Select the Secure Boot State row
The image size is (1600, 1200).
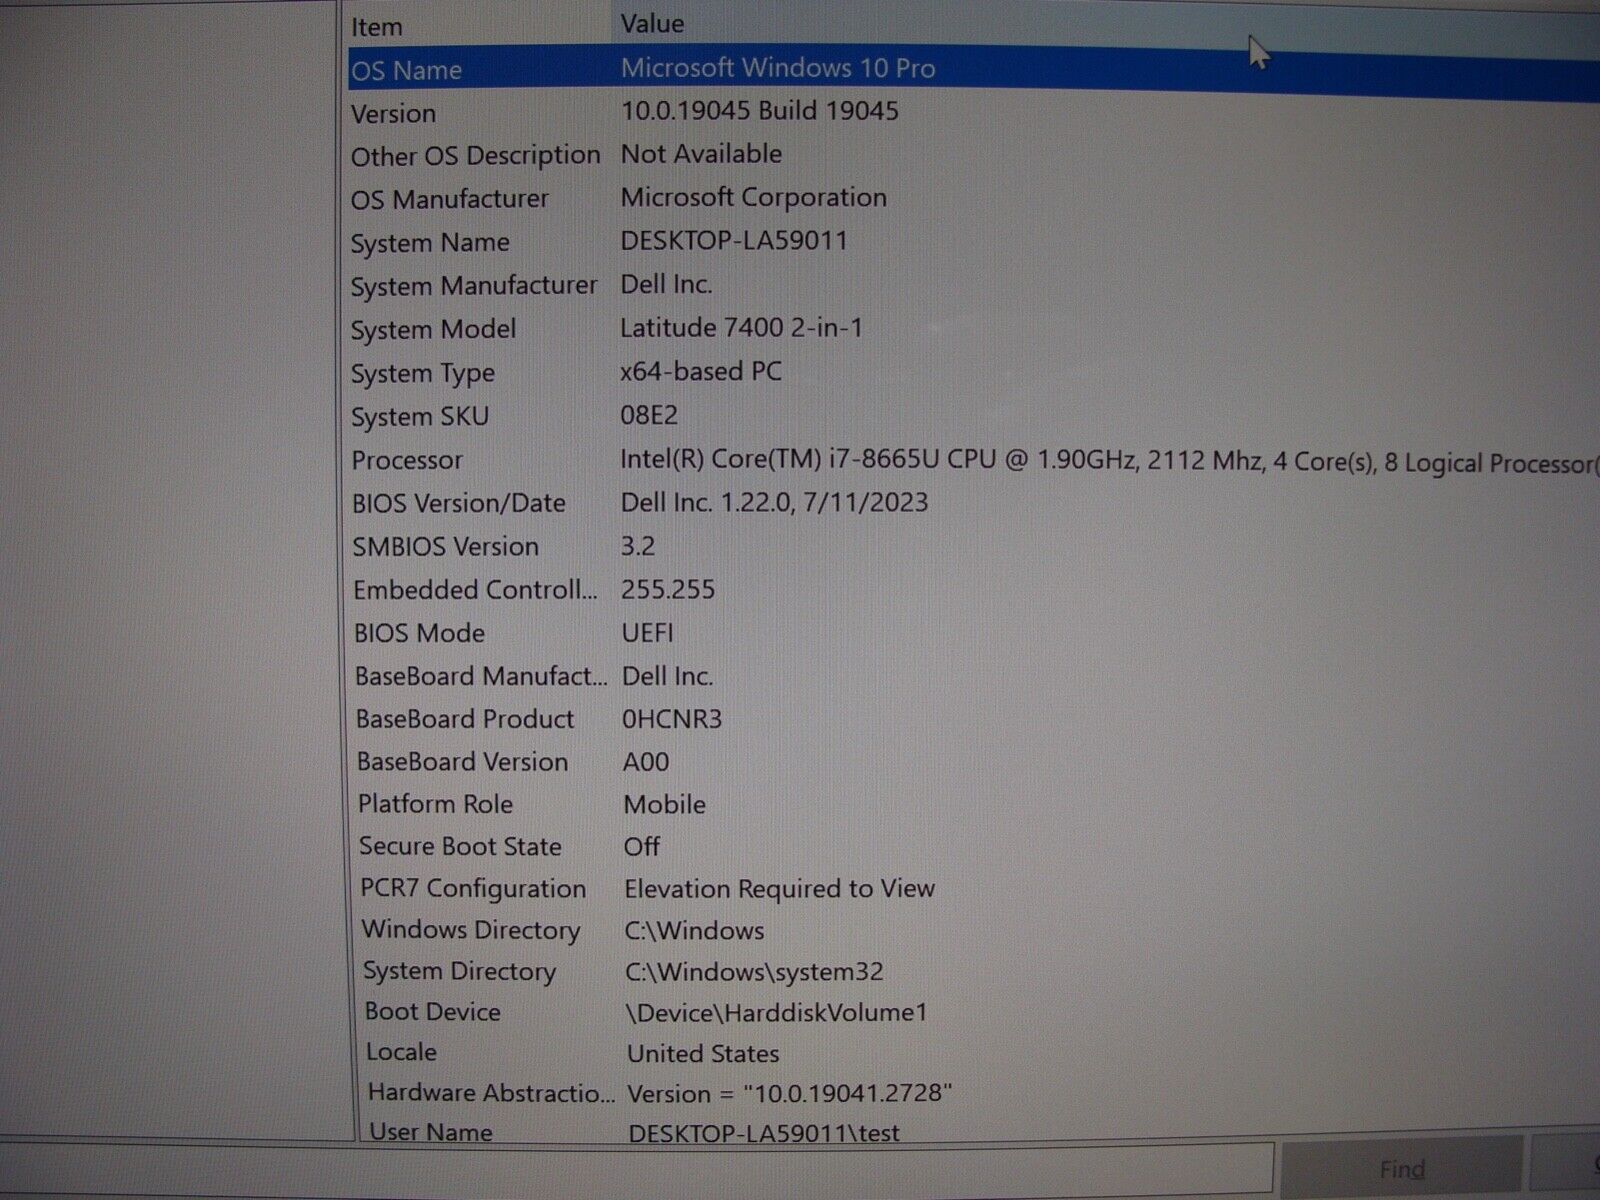pos(460,846)
